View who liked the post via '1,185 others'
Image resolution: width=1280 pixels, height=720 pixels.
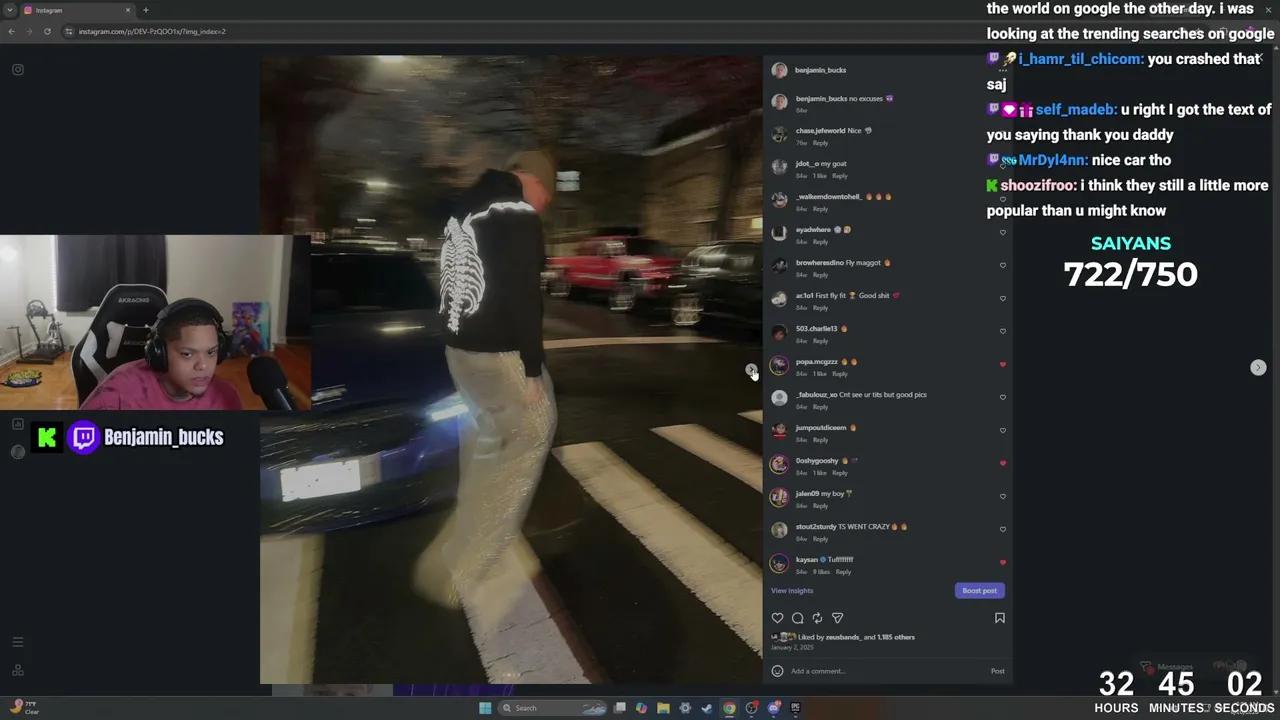tap(895, 637)
